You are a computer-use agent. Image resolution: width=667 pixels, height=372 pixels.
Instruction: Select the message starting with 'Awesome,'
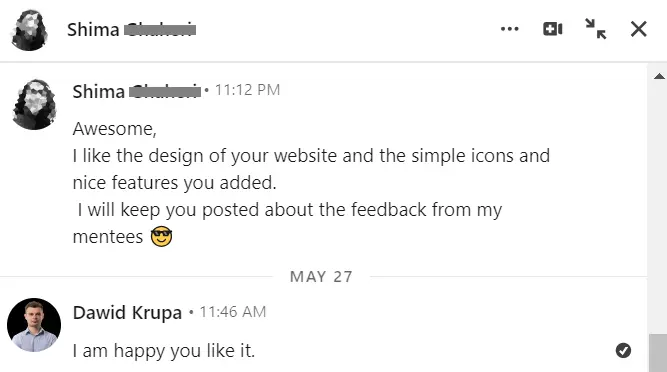tap(311, 183)
